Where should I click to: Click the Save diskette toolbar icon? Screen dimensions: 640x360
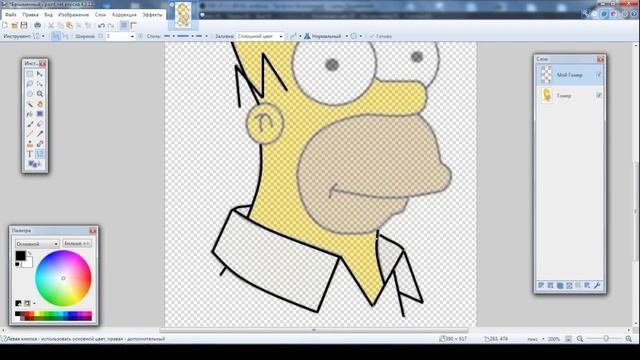24,25
